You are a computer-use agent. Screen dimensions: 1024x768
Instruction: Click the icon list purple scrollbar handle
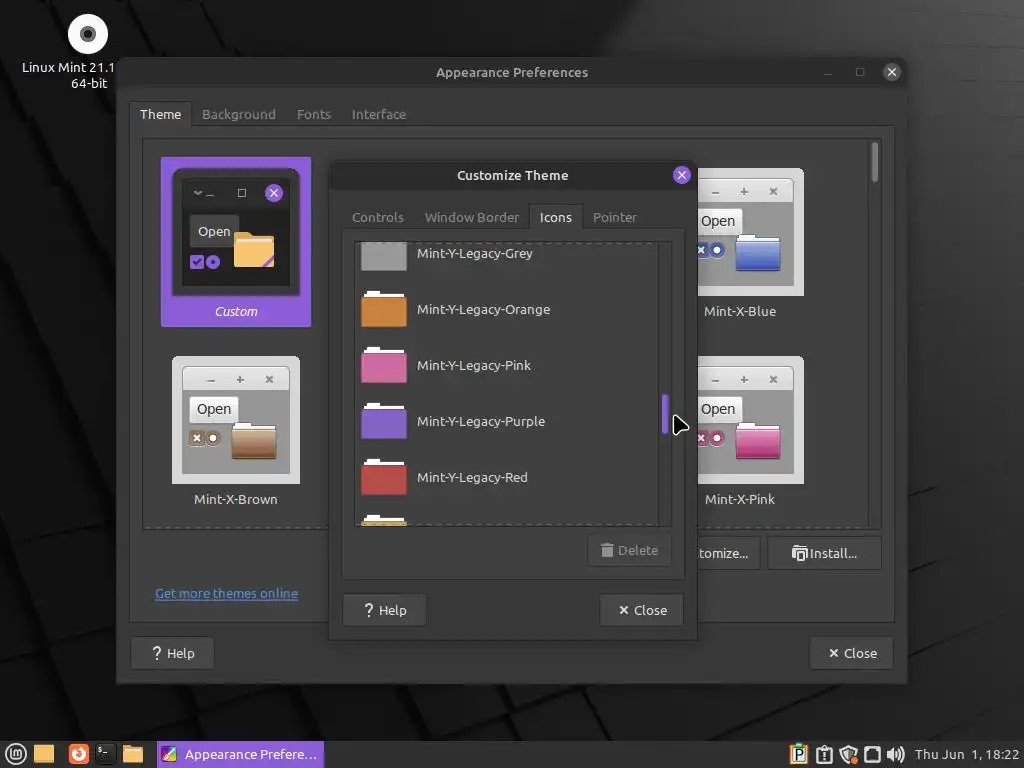pyautogui.click(x=665, y=414)
